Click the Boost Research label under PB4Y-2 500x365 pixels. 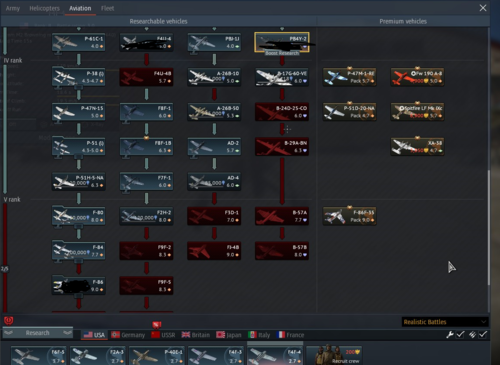(282, 53)
